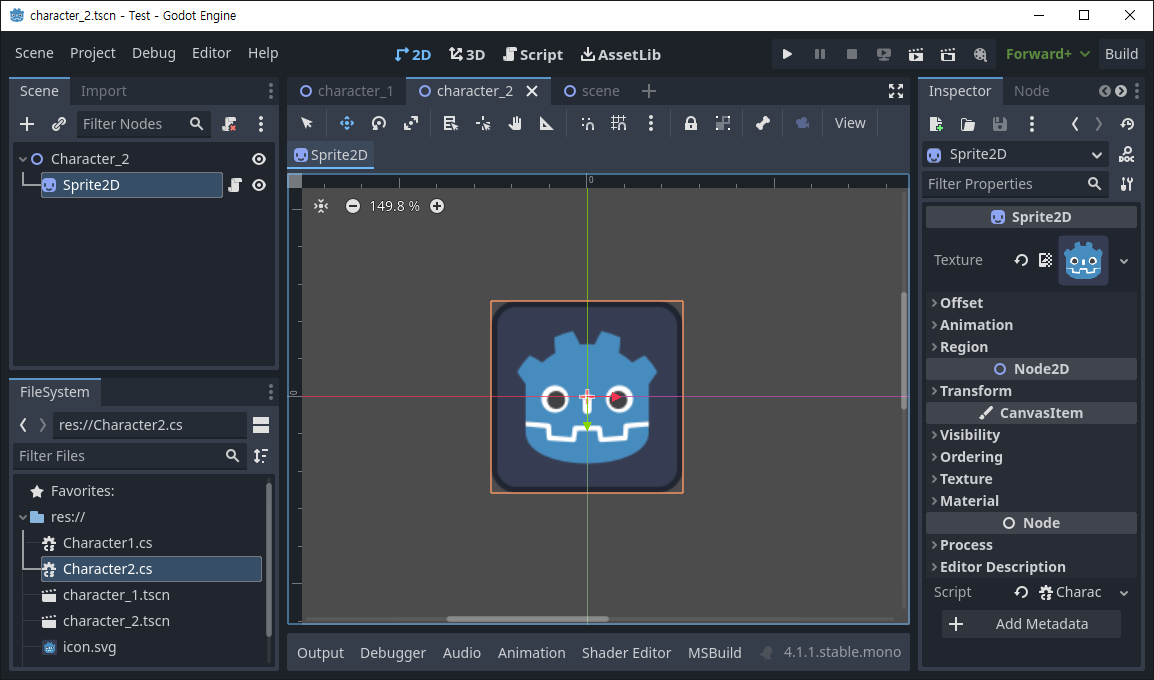Expand the Visibility property section
The height and width of the screenshot is (680, 1154).
click(x=1031, y=436)
